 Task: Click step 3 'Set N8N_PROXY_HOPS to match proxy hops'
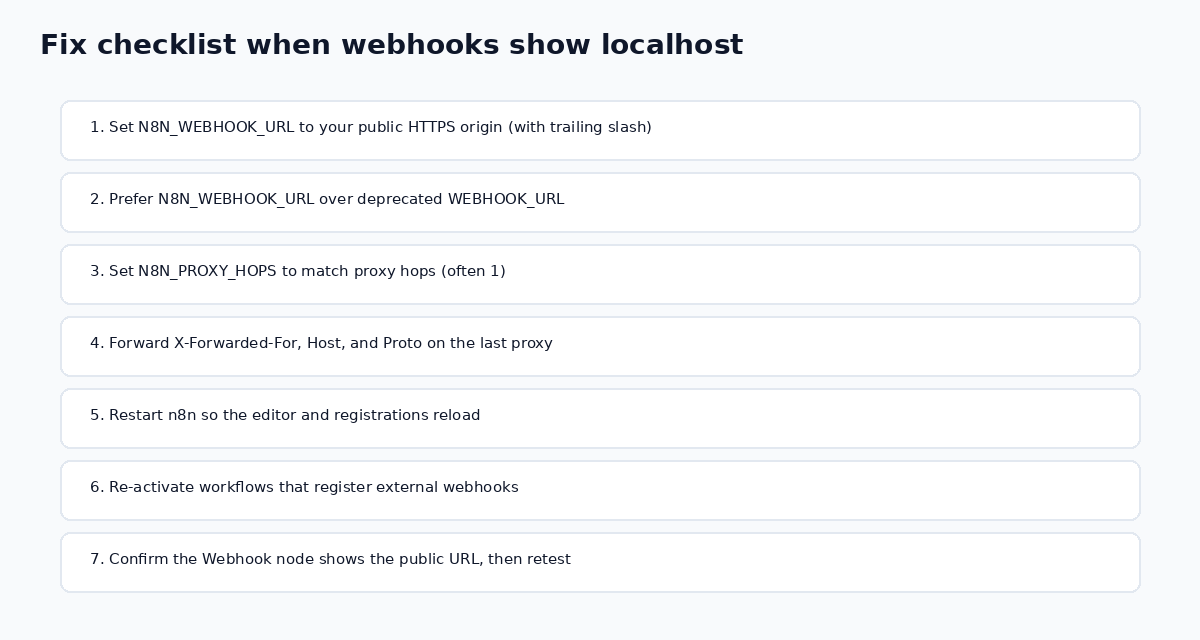[600, 274]
